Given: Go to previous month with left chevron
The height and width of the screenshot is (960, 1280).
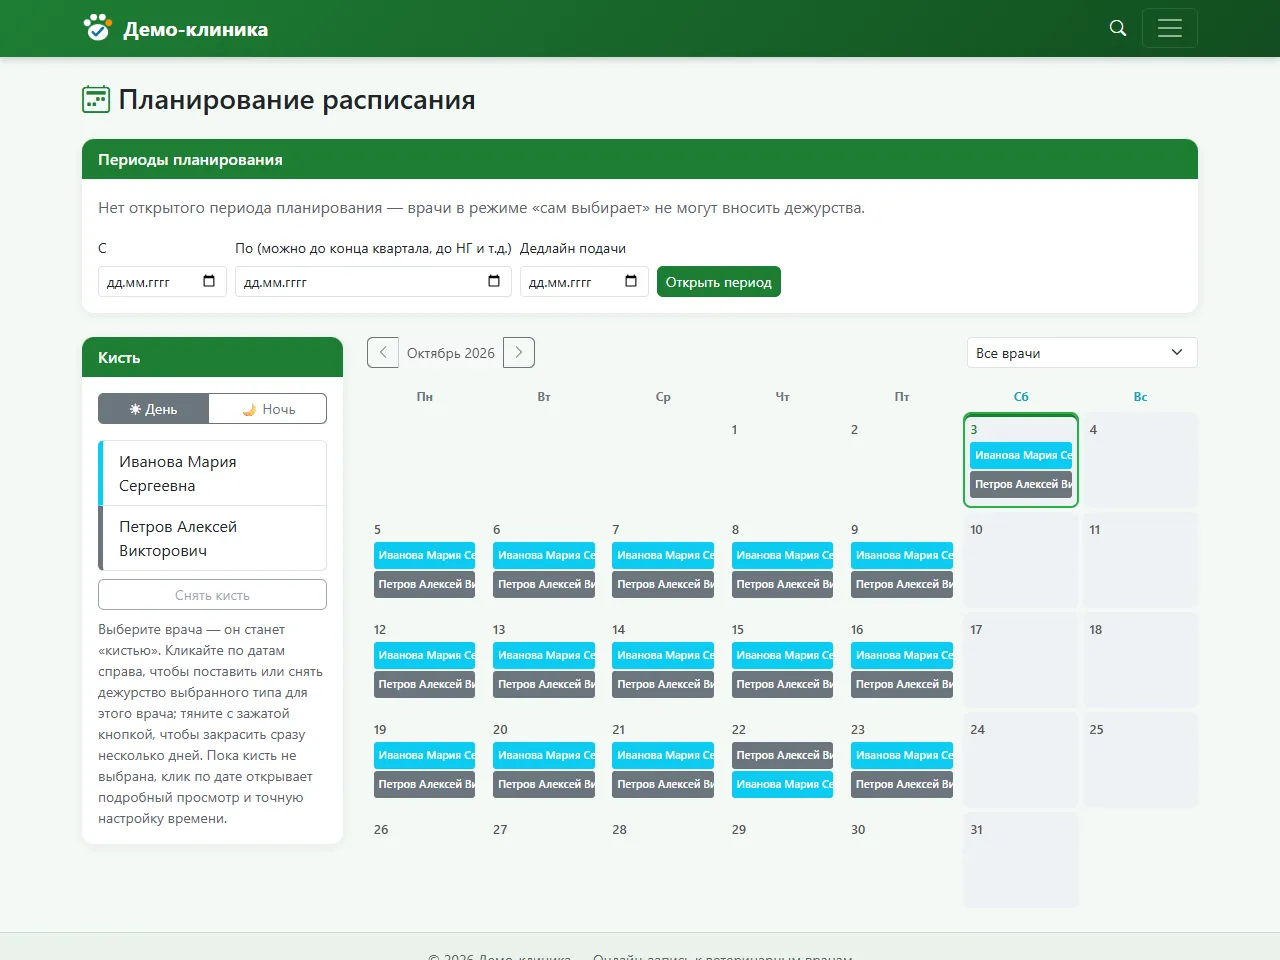Looking at the screenshot, I should click(383, 352).
